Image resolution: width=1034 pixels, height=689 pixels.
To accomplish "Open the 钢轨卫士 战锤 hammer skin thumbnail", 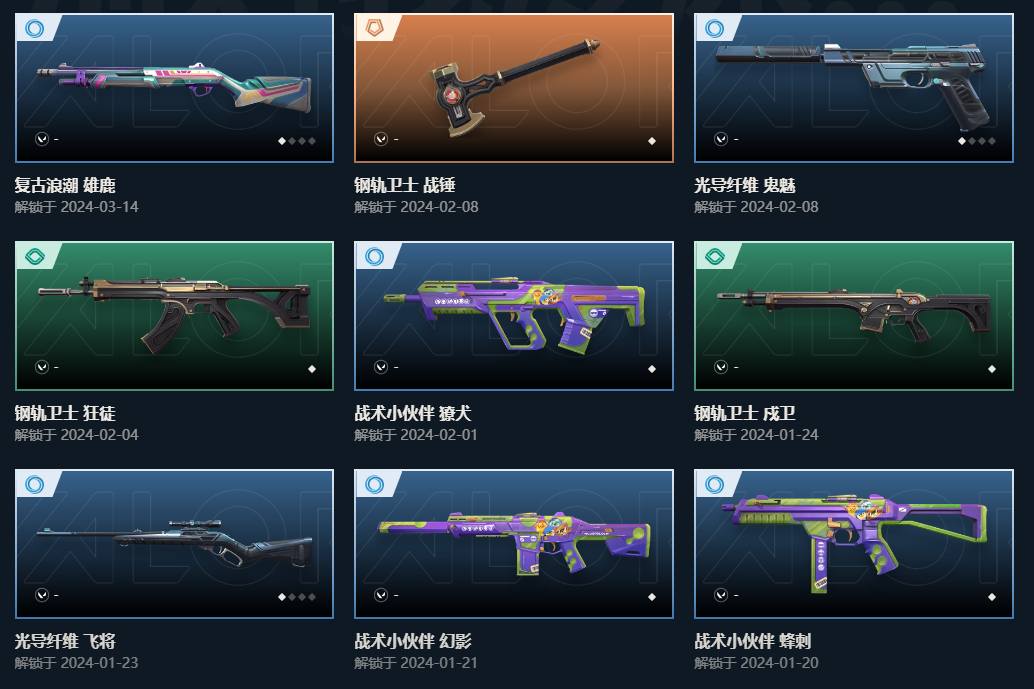I will coord(514,88).
